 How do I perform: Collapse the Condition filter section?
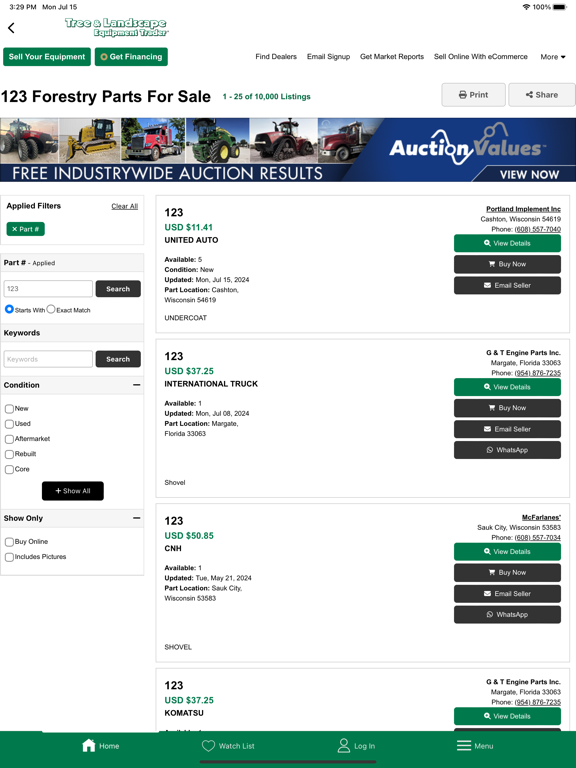point(137,385)
